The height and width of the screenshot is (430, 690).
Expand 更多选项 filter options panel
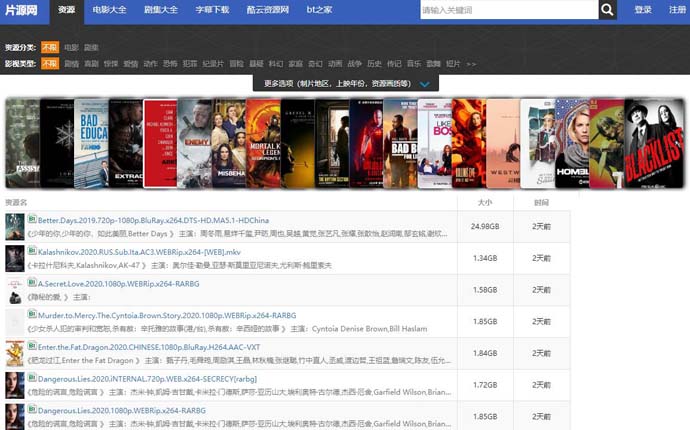click(x=346, y=83)
